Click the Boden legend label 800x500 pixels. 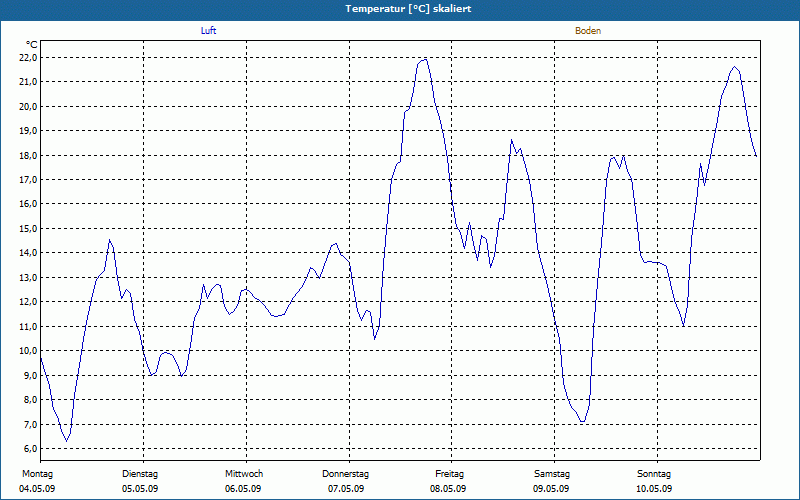pyautogui.click(x=588, y=31)
